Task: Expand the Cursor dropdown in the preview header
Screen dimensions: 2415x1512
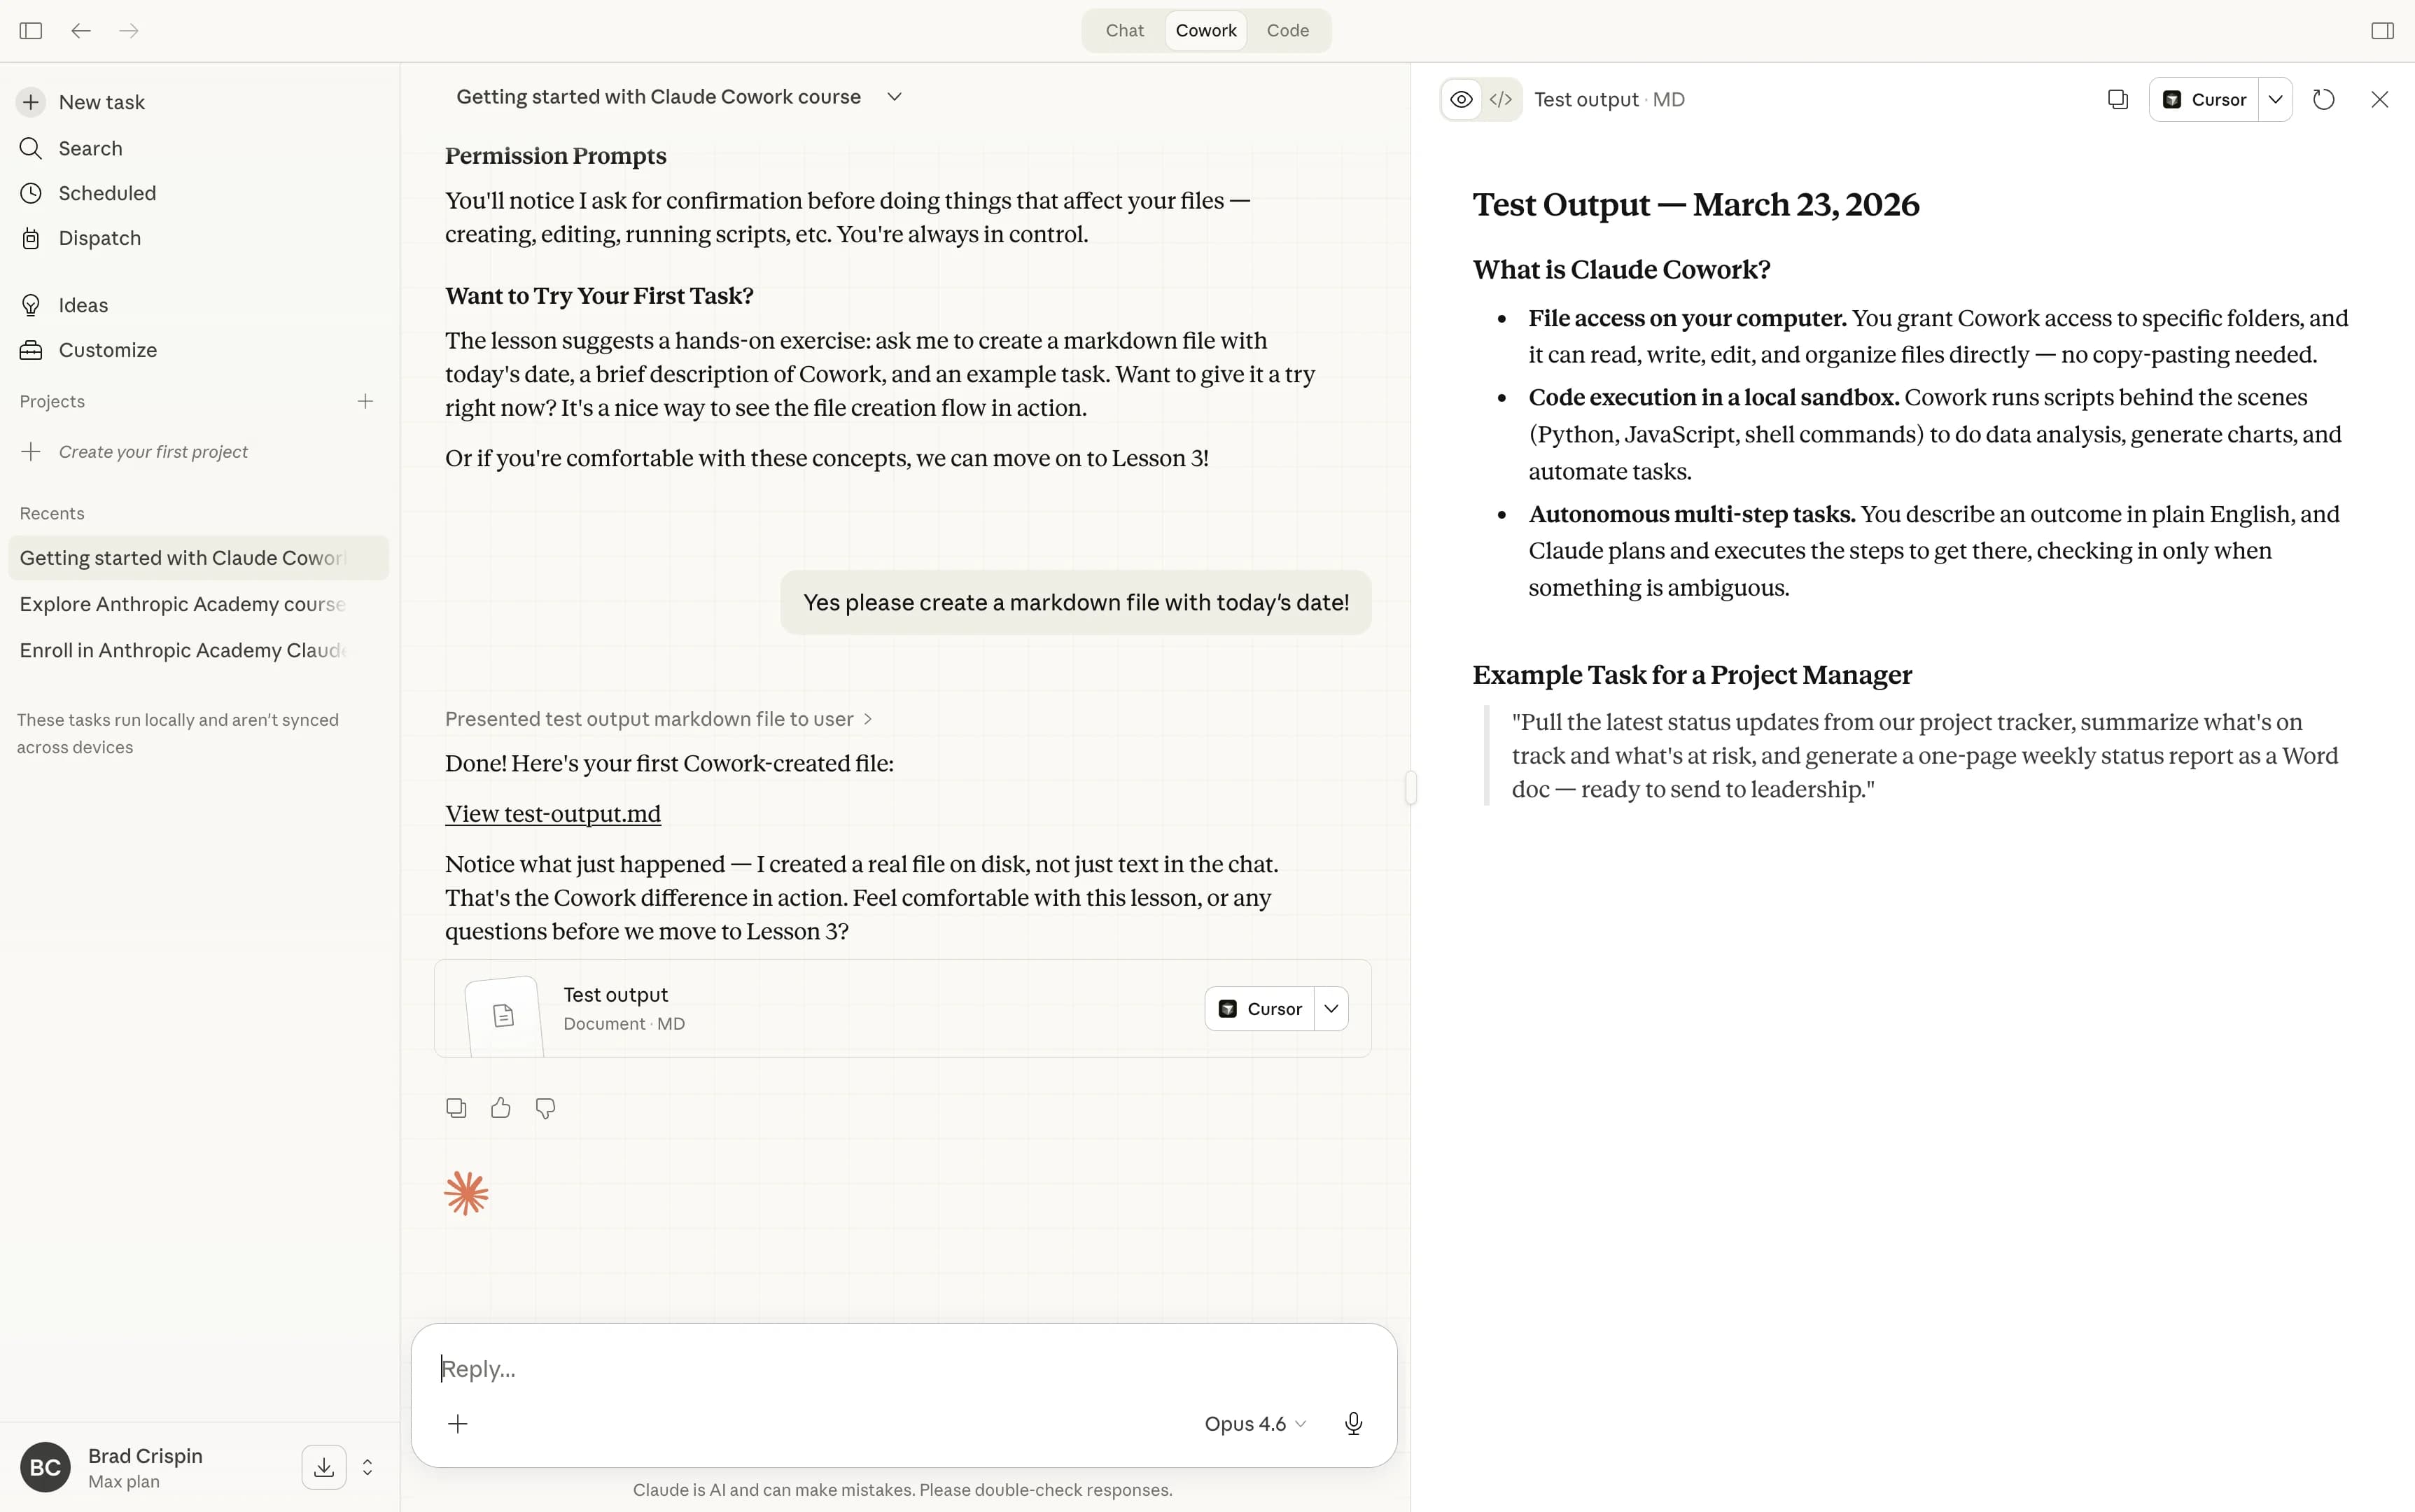Action: pyautogui.click(x=2275, y=99)
